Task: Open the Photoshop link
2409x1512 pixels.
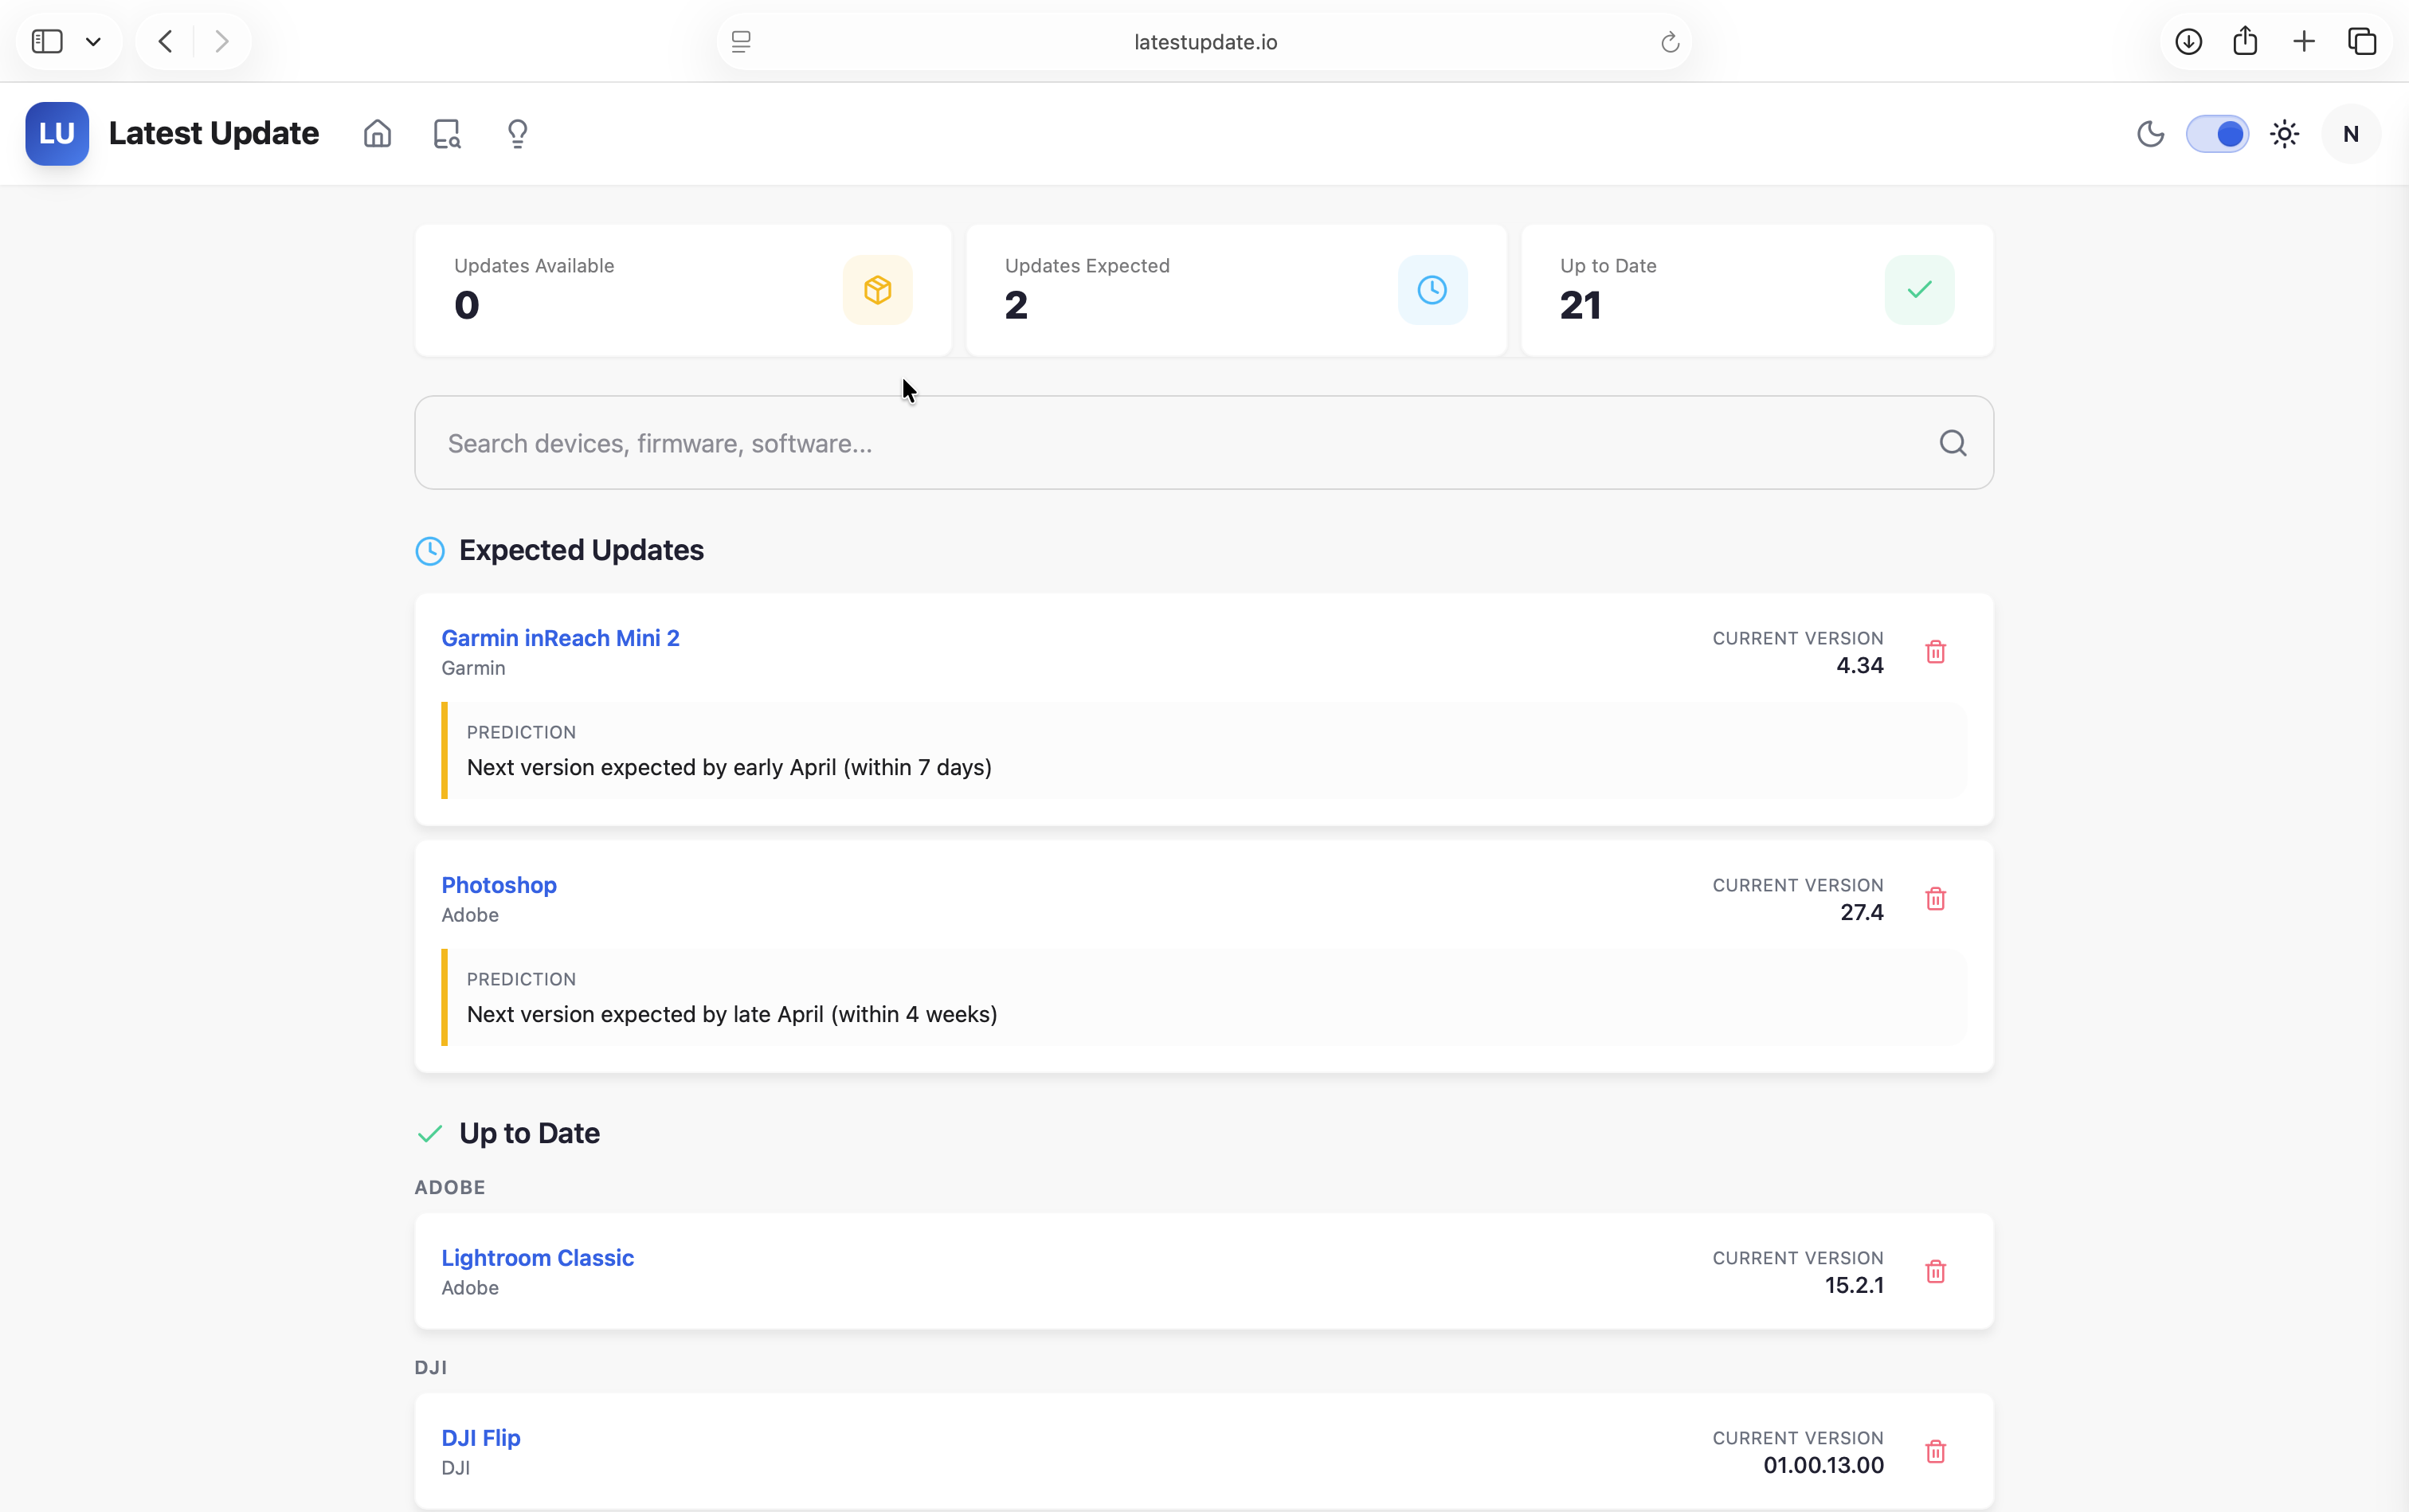Action: pyautogui.click(x=499, y=885)
